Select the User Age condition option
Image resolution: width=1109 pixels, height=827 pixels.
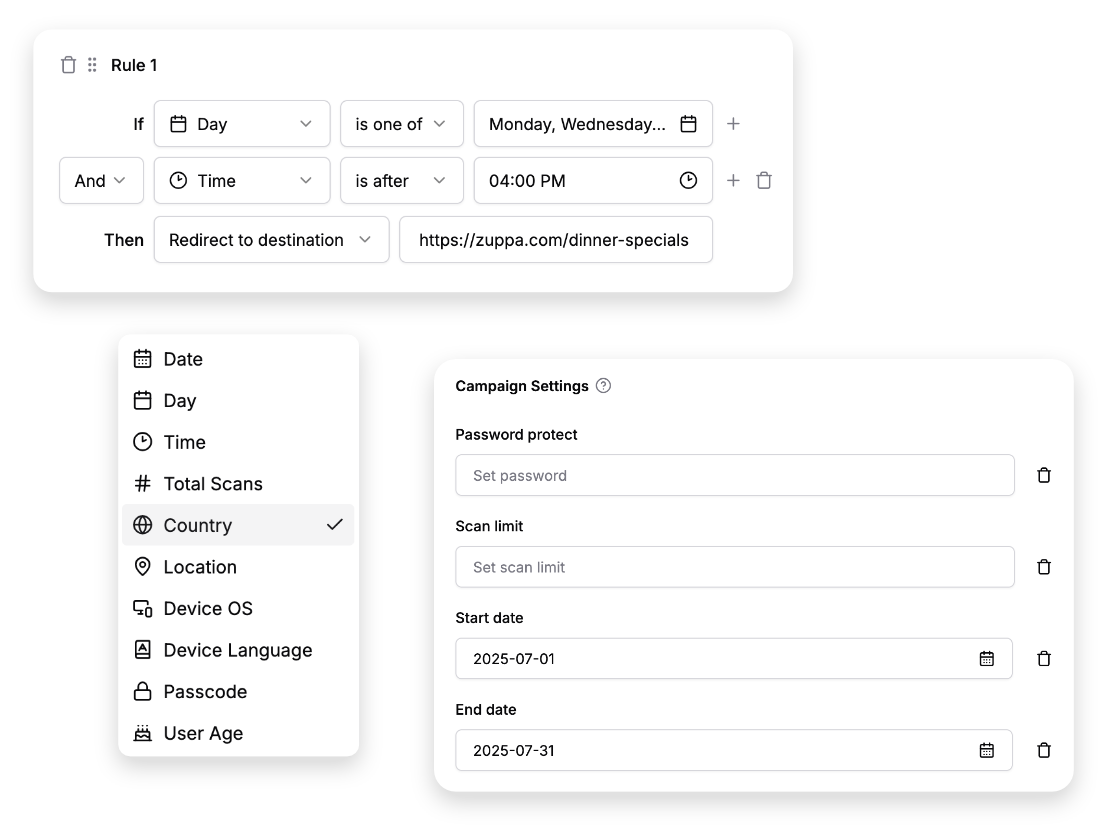[203, 733]
